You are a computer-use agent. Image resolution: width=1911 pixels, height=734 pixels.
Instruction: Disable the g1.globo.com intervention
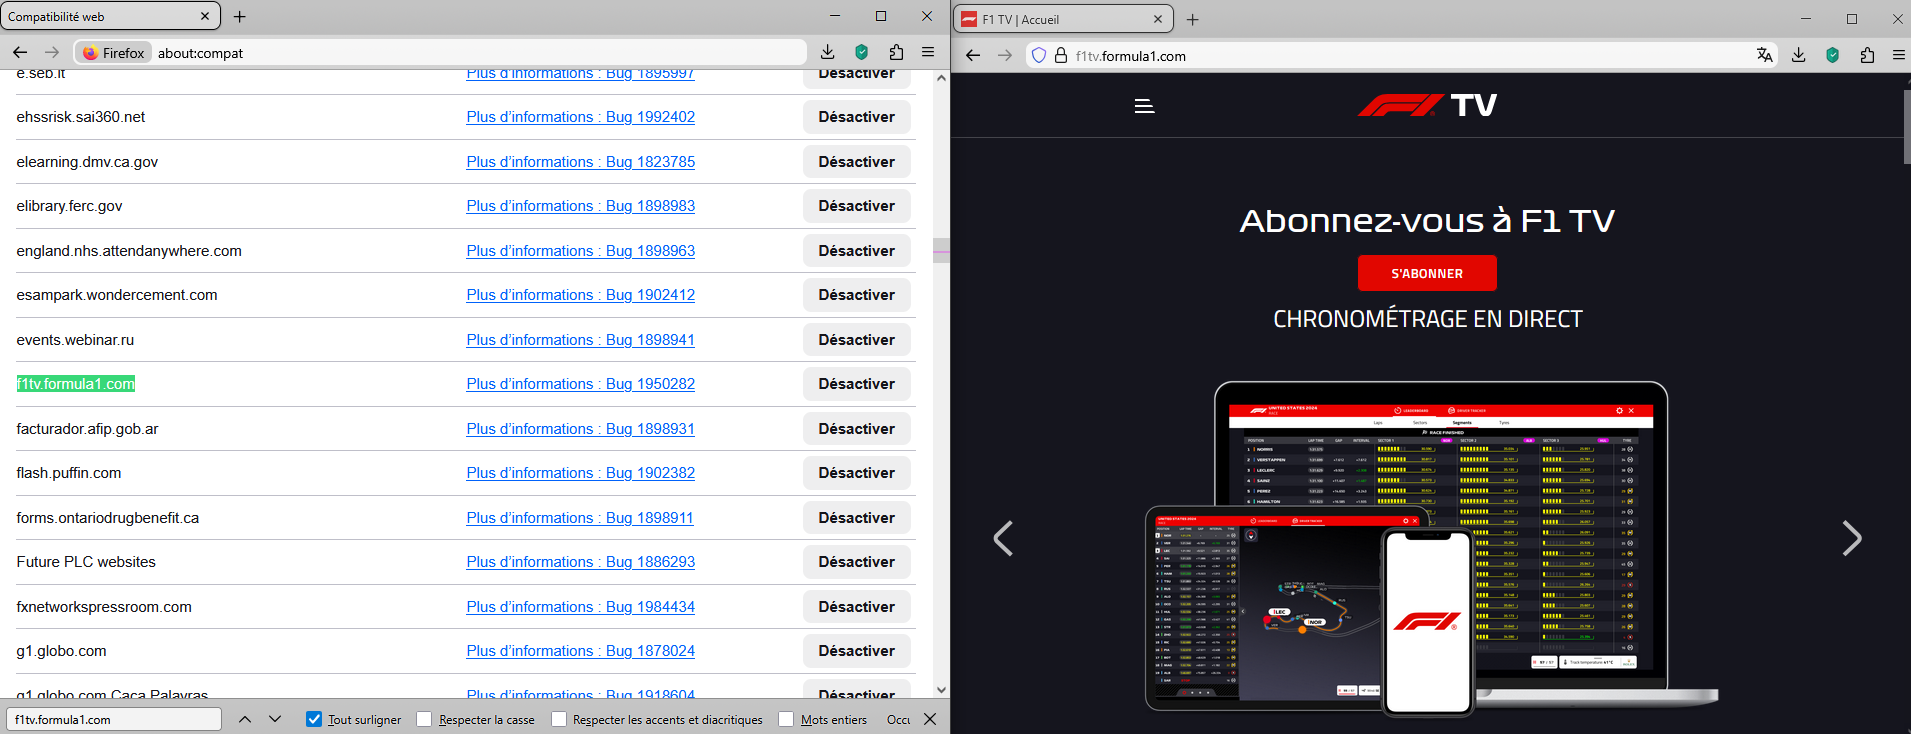pyautogui.click(x=857, y=651)
